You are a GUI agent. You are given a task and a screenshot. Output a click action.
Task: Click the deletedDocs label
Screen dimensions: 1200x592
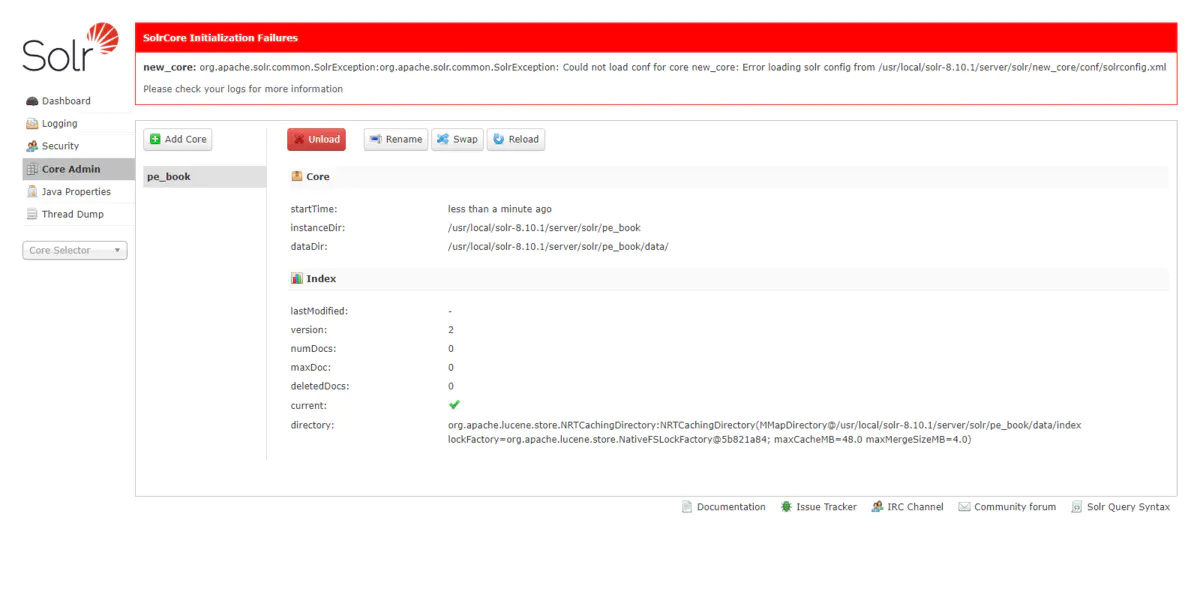(x=320, y=385)
